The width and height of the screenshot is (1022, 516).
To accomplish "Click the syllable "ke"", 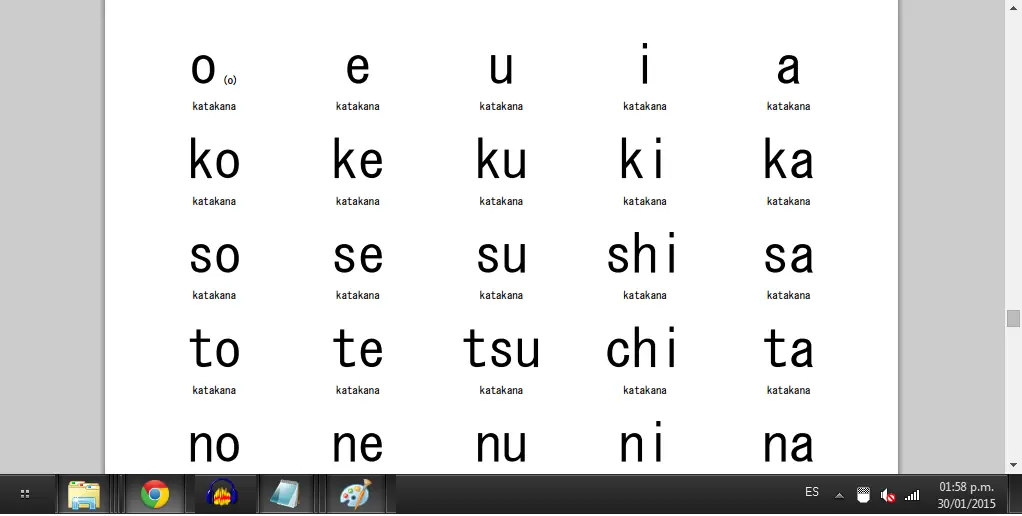I will [x=357, y=158].
